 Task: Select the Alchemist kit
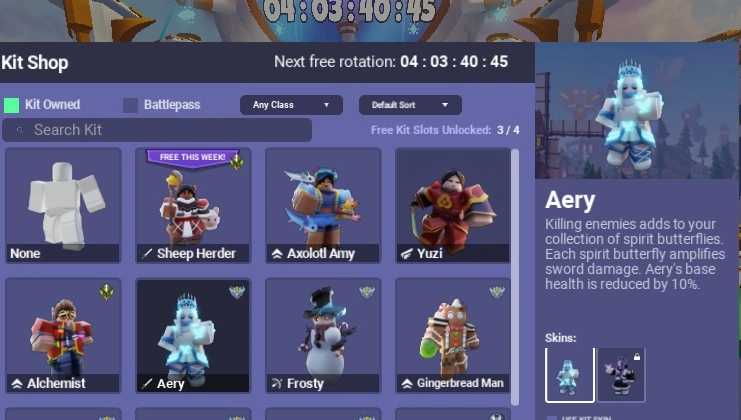tap(63, 335)
